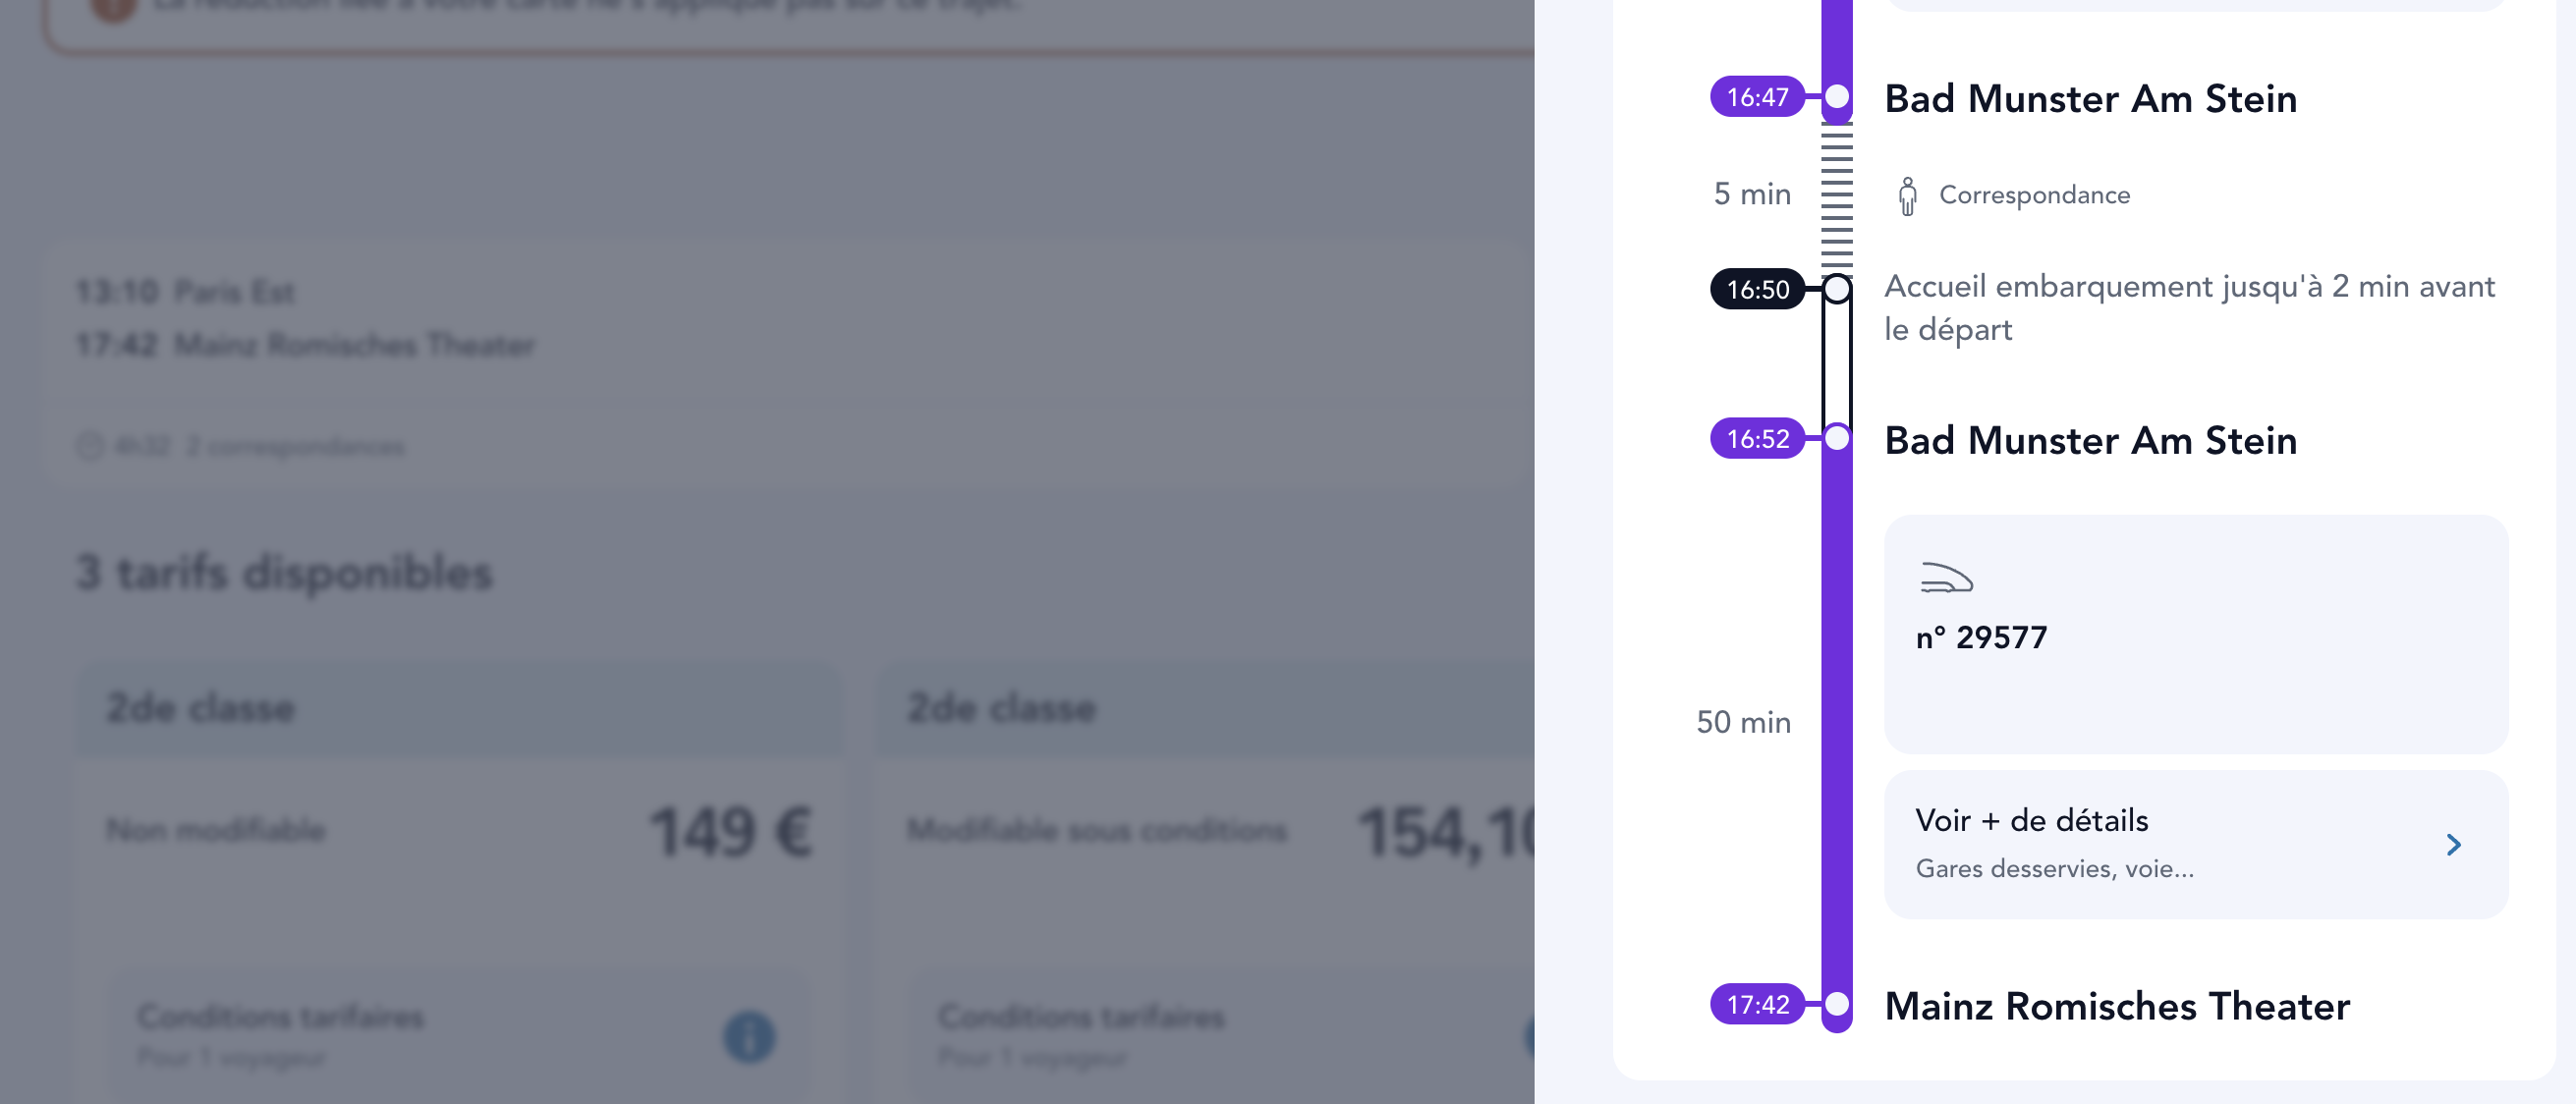The image size is (2576, 1104).
Task: Click the 16:47 time badge
Action: (1757, 97)
